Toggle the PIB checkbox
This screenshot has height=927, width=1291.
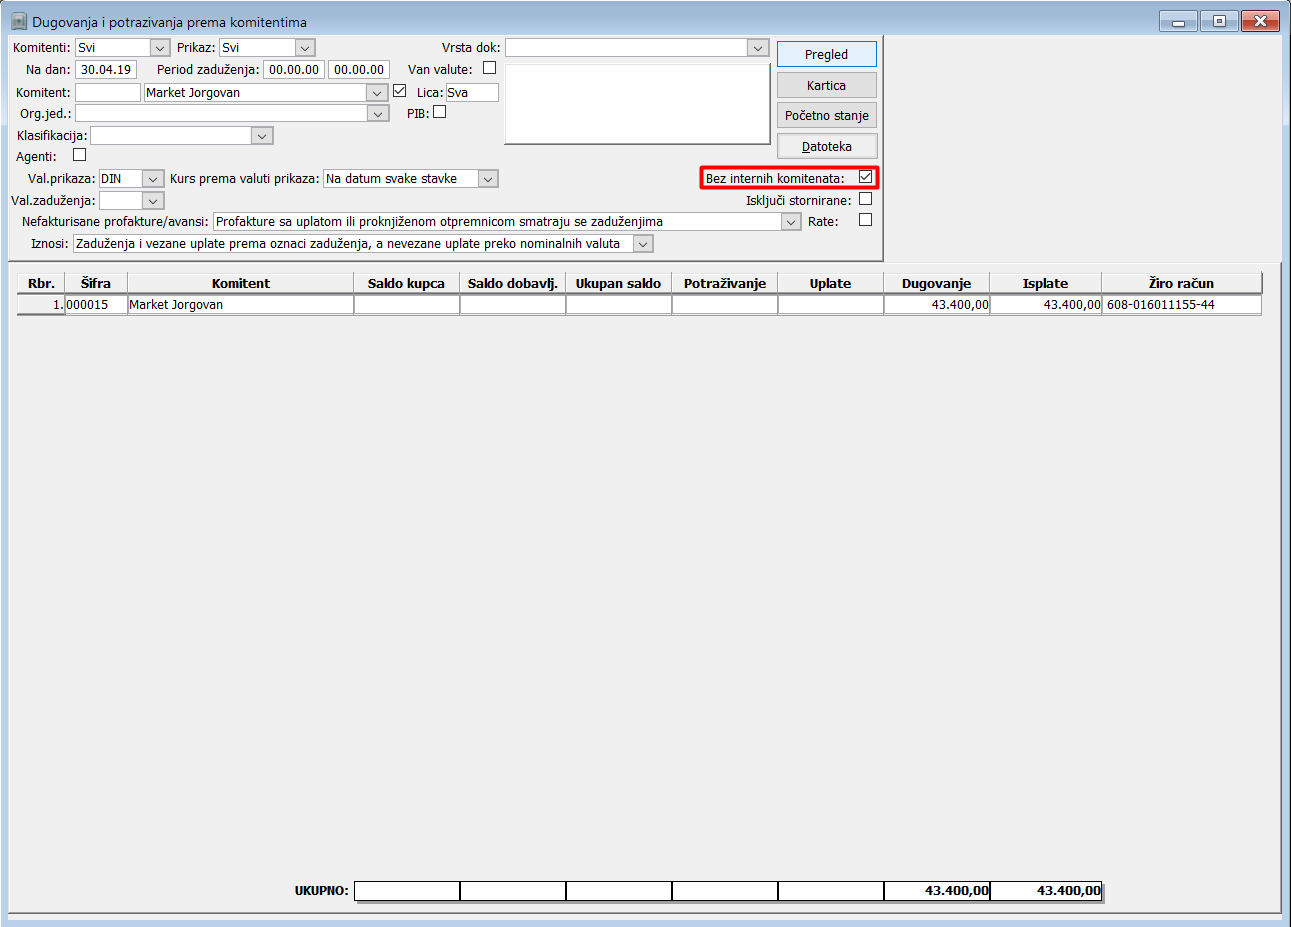tap(440, 112)
